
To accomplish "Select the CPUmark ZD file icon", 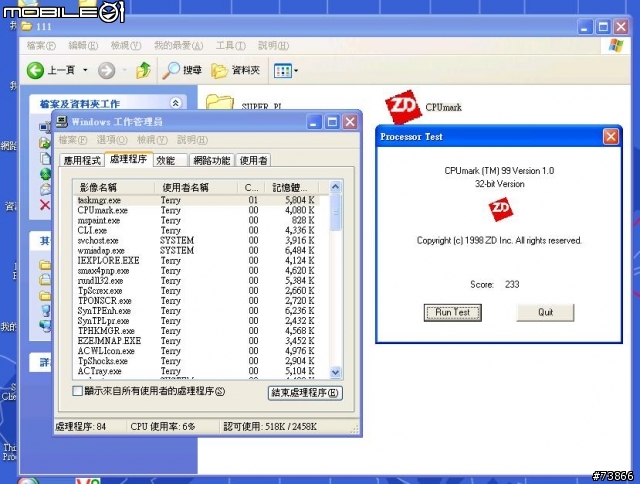I will click(x=403, y=107).
